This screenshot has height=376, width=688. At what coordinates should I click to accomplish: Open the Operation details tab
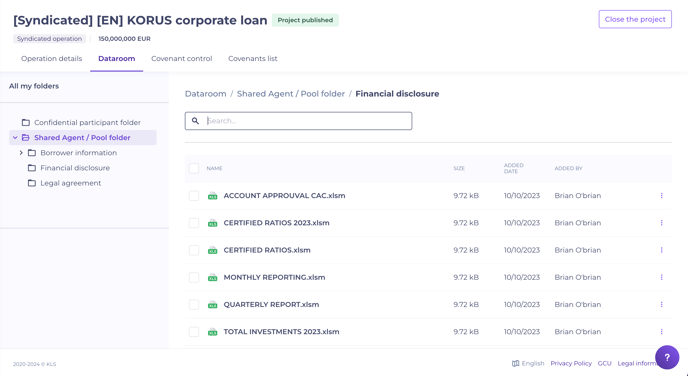51,58
